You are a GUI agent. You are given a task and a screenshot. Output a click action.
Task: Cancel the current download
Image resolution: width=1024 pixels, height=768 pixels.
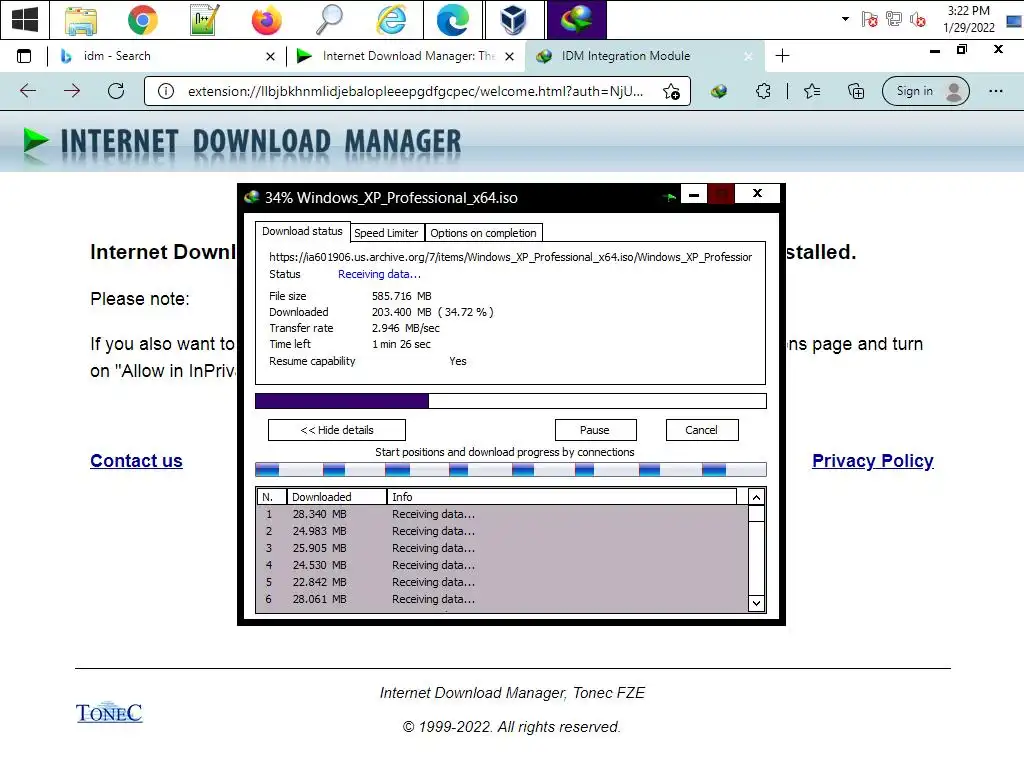(x=701, y=430)
